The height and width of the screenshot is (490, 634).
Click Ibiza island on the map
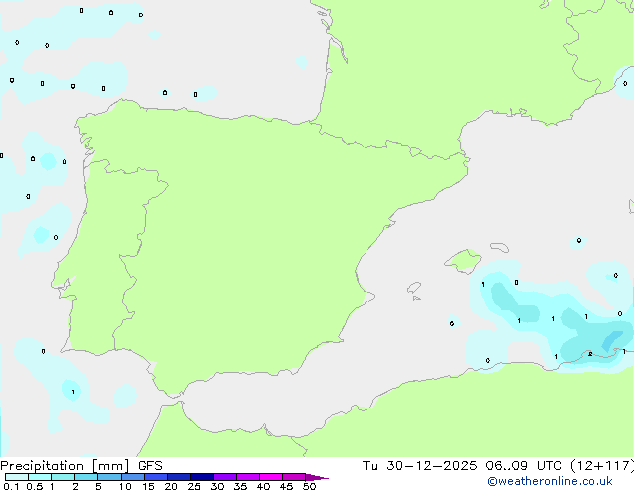tap(414, 288)
